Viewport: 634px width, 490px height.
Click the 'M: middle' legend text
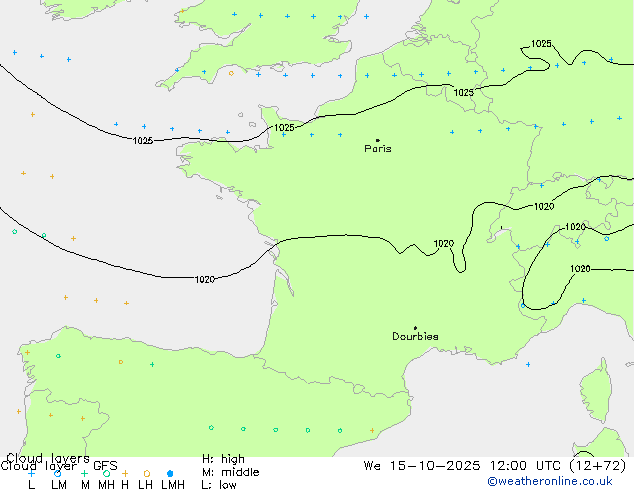coord(230,472)
